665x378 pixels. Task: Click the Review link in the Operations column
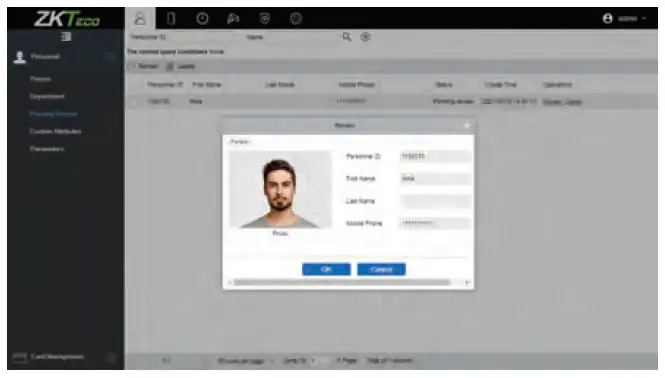(552, 102)
